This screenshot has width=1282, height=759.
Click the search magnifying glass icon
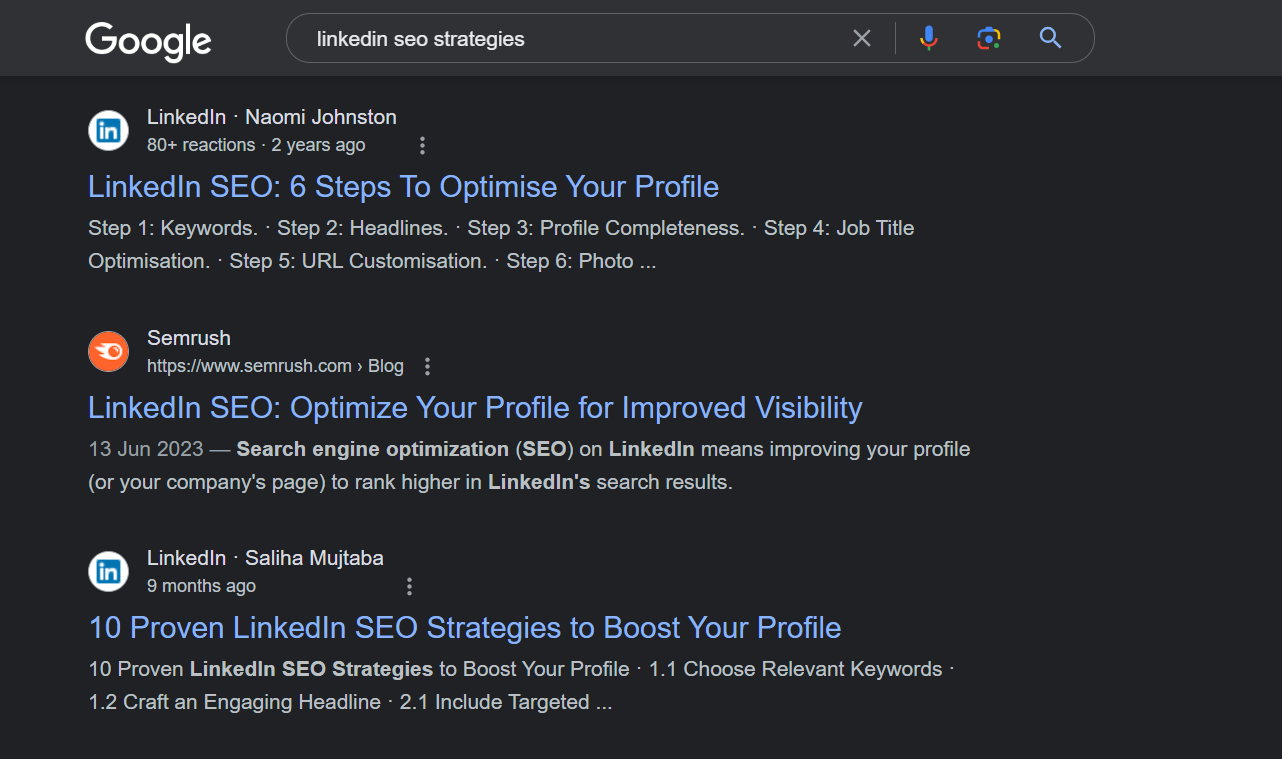(1049, 37)
